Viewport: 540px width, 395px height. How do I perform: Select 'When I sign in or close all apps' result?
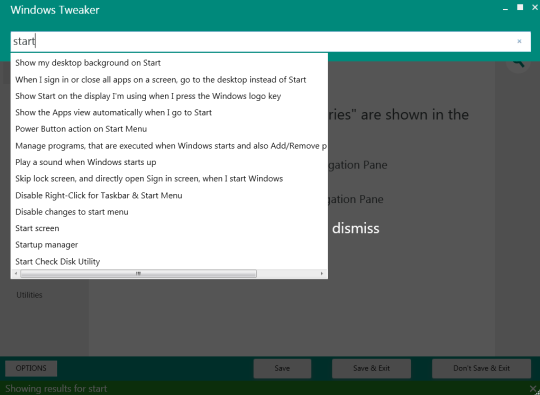pyautogui.click(x=169, y=80)
